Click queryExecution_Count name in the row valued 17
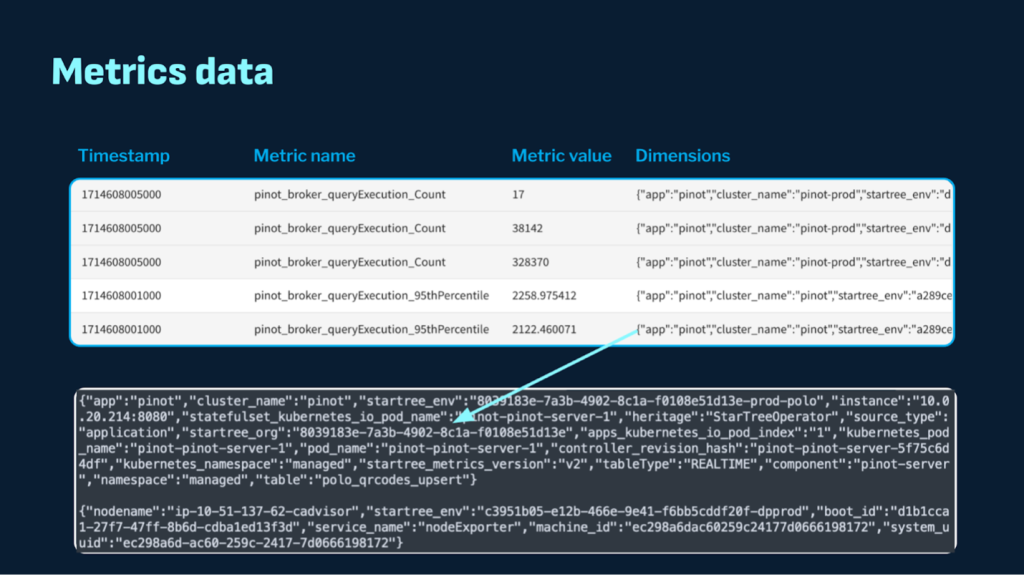The image size is (1024, 577). click(349, 195)
